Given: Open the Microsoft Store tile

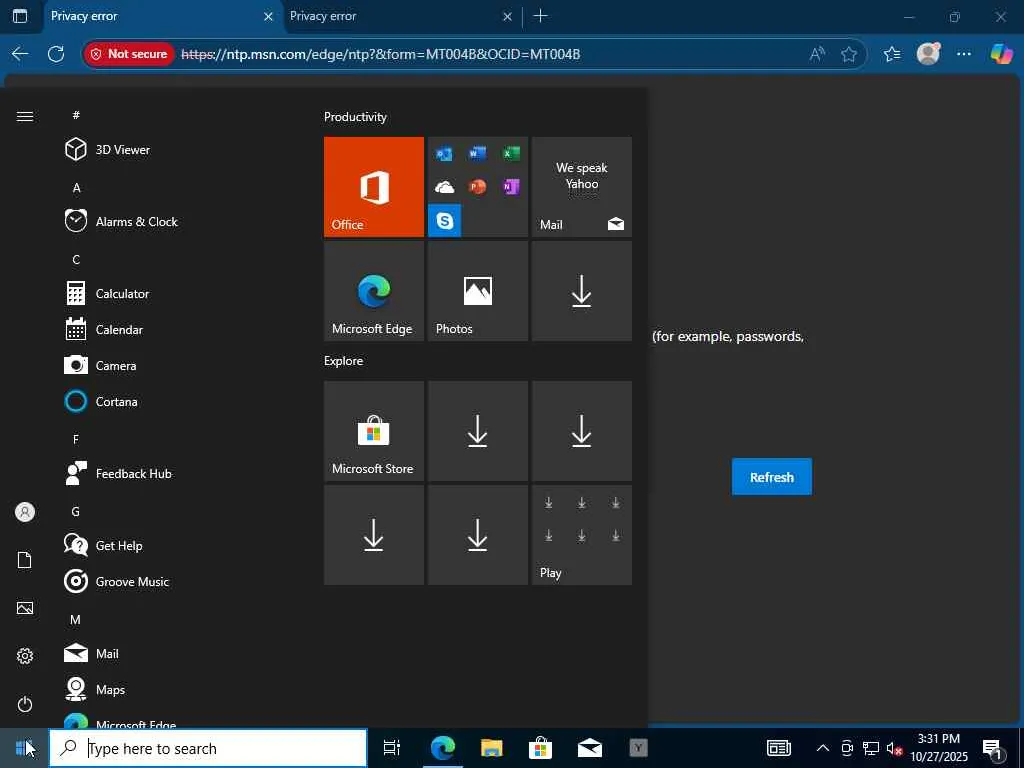Looking at the screenshot, I should [374, 431].
